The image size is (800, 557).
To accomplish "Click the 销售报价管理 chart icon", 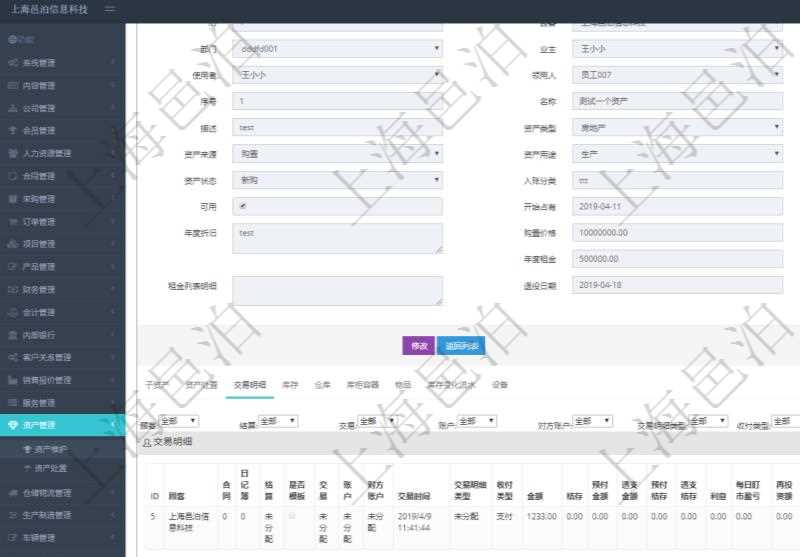I will 13,380.
